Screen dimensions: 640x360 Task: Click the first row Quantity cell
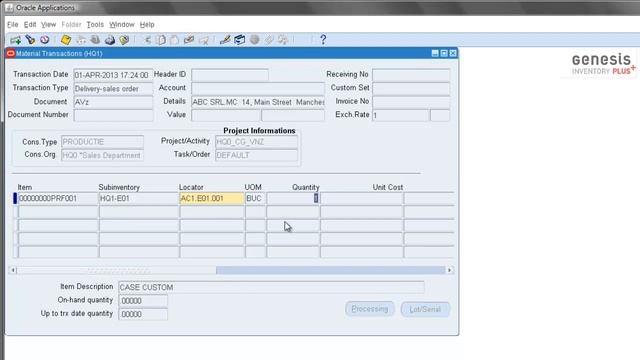[x=293, y=198]
